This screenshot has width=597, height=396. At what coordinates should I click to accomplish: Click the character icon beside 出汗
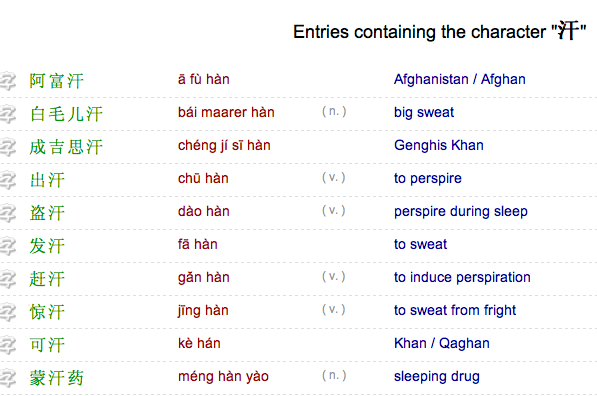pyautogui.click(x=8, y=180)
